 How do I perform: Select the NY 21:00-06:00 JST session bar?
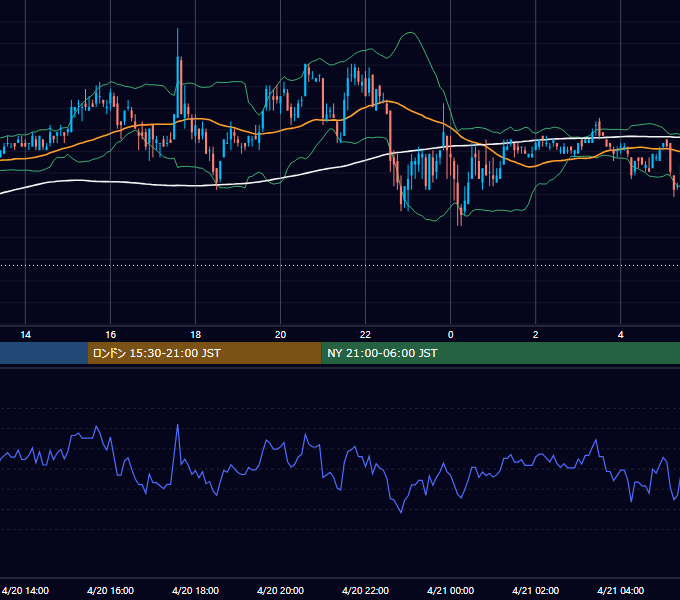(500, 353)
